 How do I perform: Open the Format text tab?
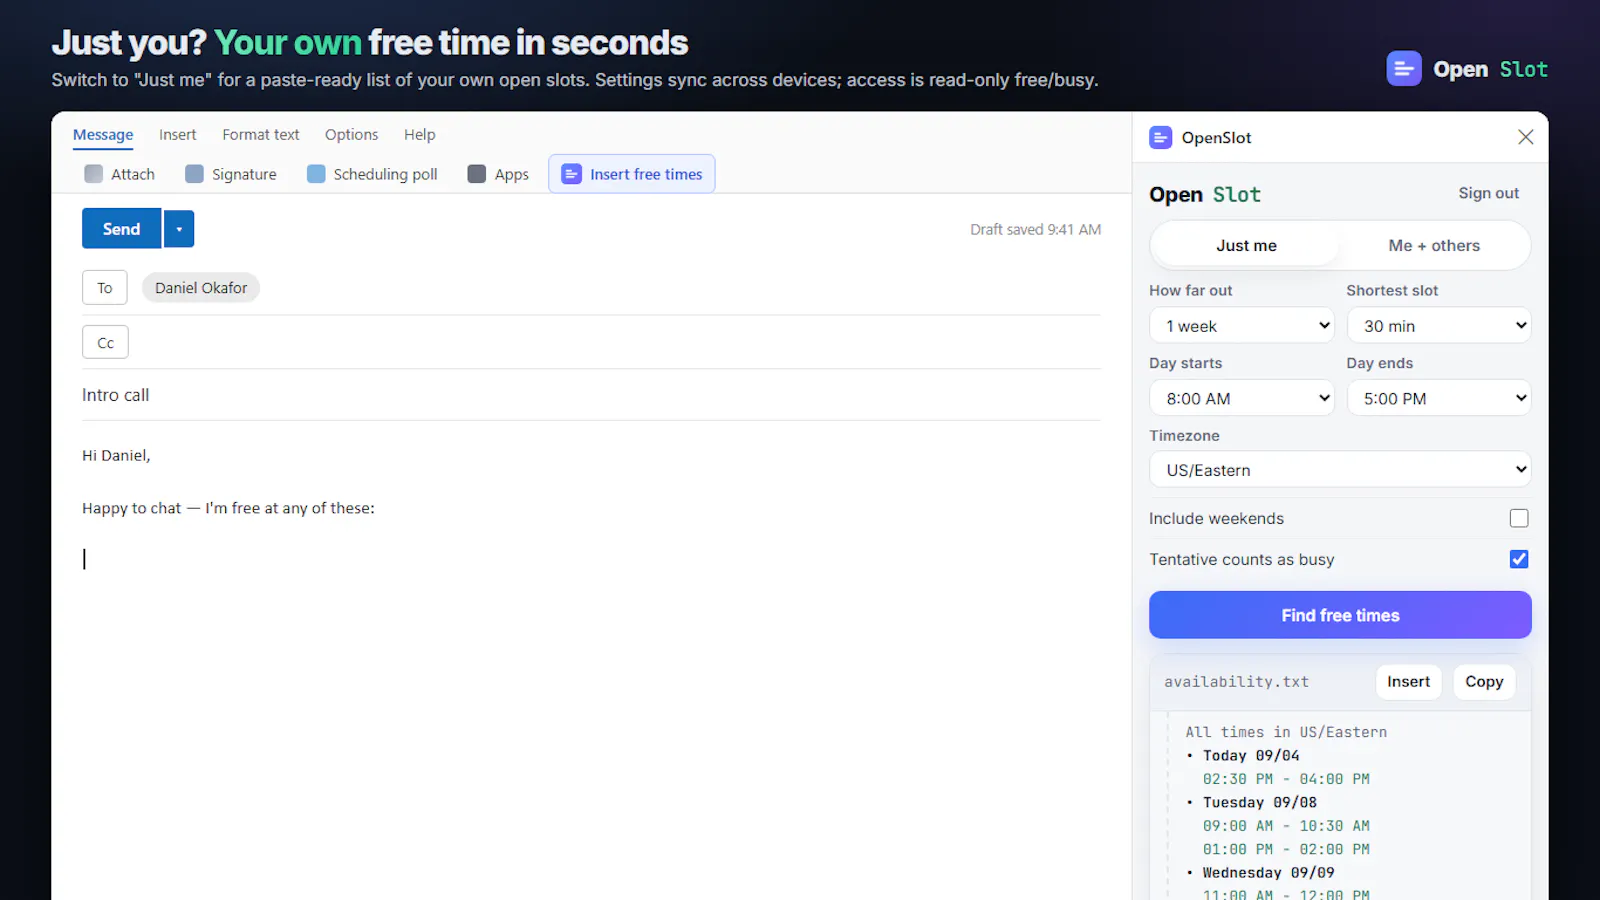click(x=261, y=135)
